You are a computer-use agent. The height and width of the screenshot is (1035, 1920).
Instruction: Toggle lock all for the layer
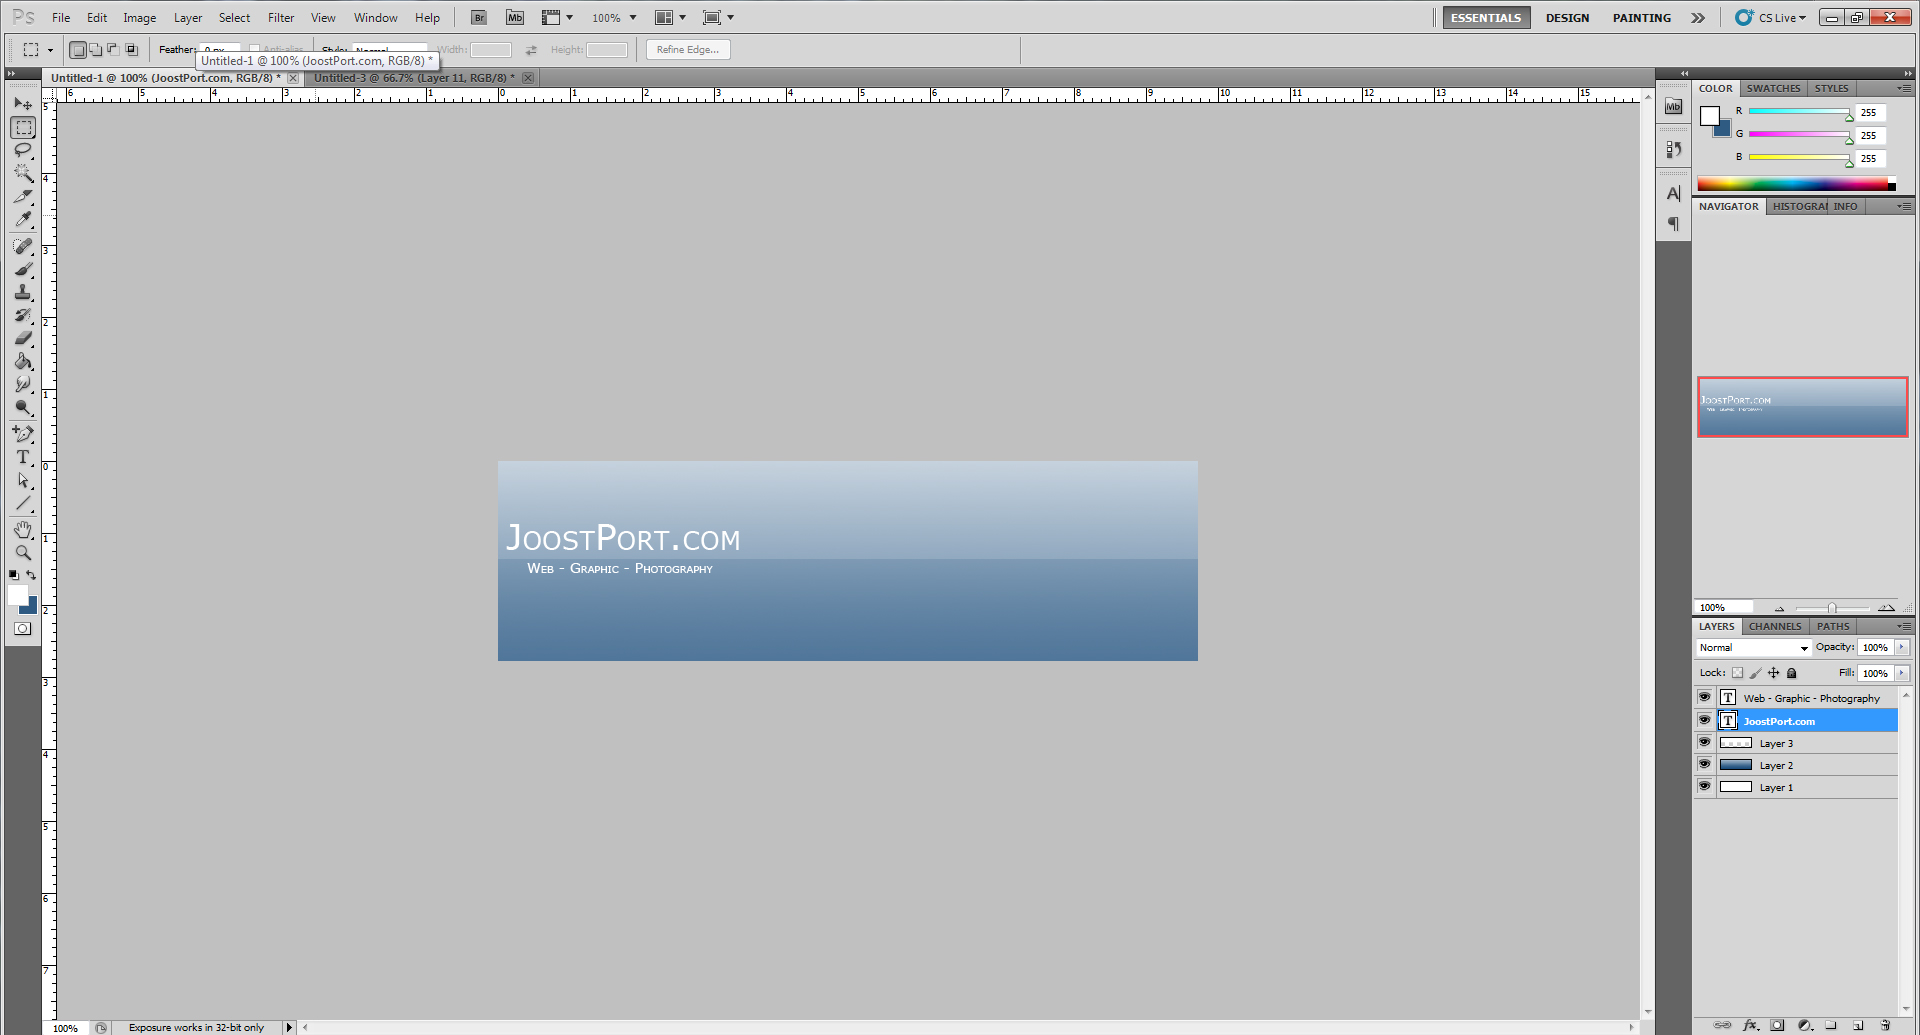point(1792,673)
